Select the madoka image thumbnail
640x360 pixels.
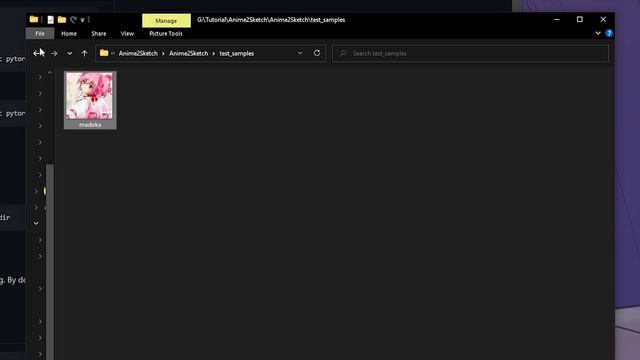(x=89, y=96)
